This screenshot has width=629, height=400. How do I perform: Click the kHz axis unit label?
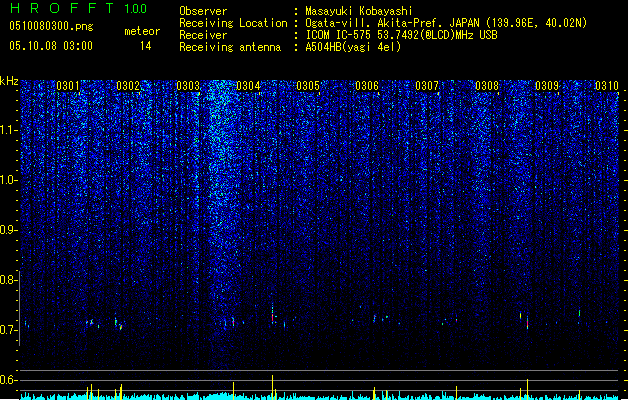pos(9,81)
